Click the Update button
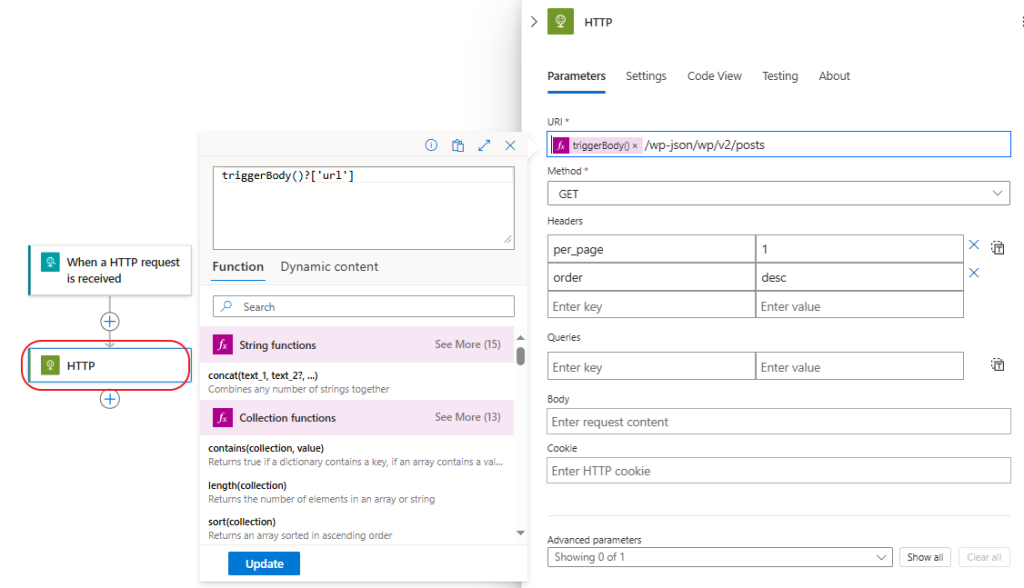 [264, 564]
